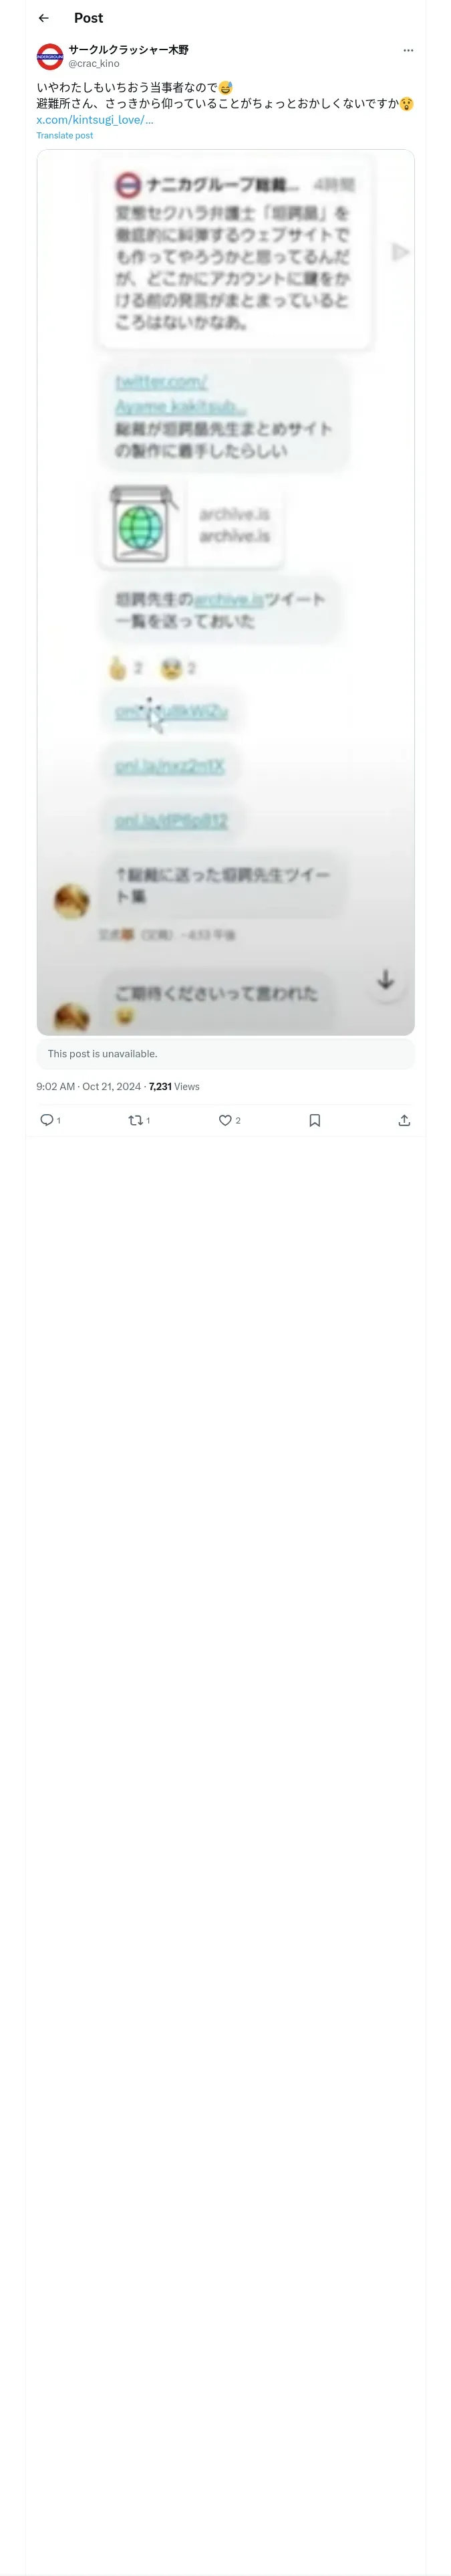Like the post with the heart icon

(x=225, y=1120)
